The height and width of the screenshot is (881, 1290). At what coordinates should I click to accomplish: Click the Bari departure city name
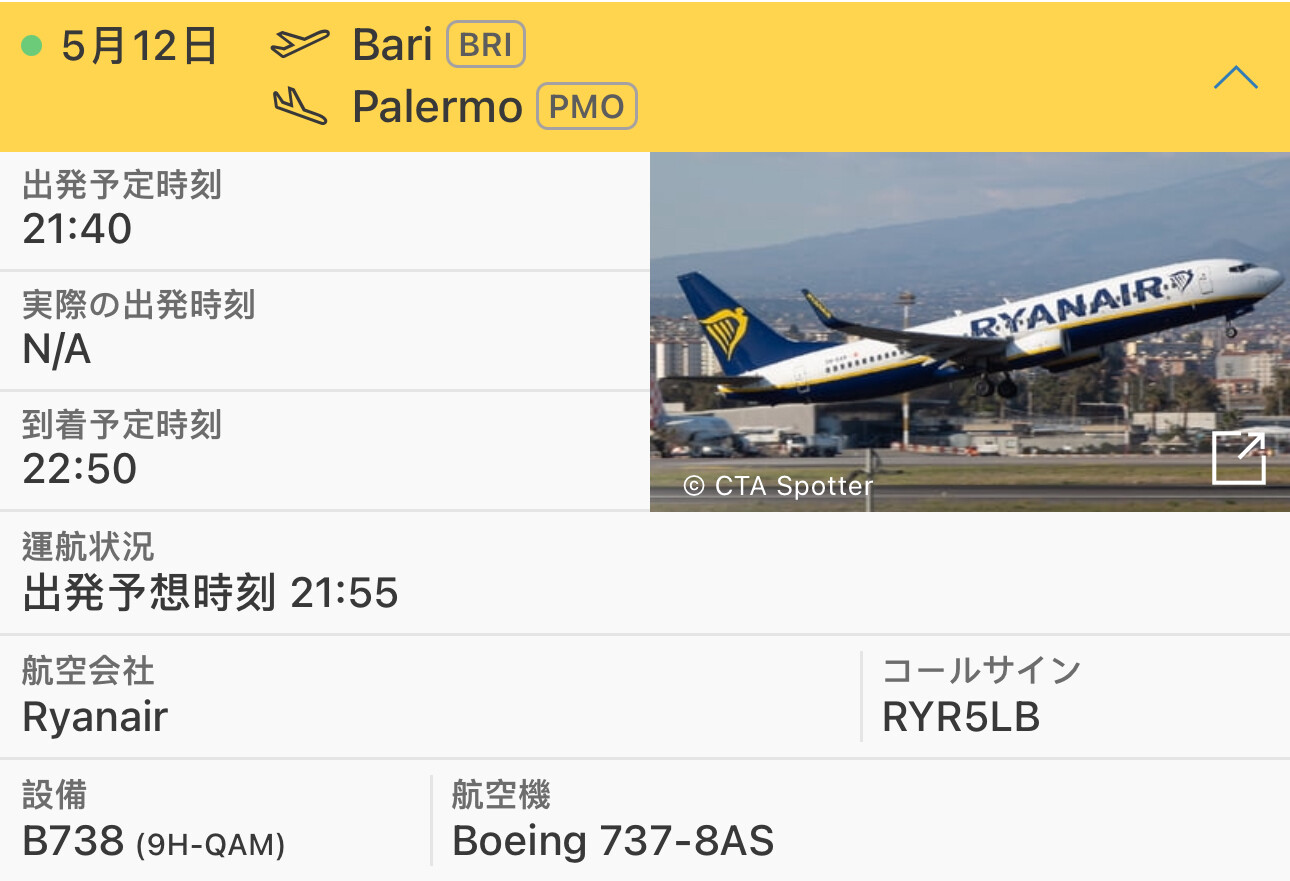392,45
